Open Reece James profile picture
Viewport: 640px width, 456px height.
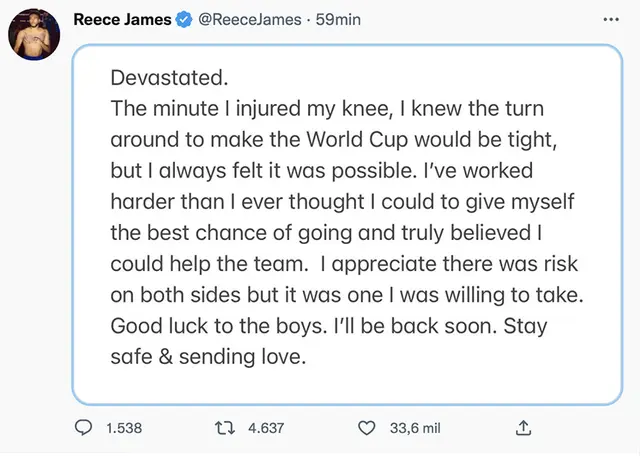(35, 35)
